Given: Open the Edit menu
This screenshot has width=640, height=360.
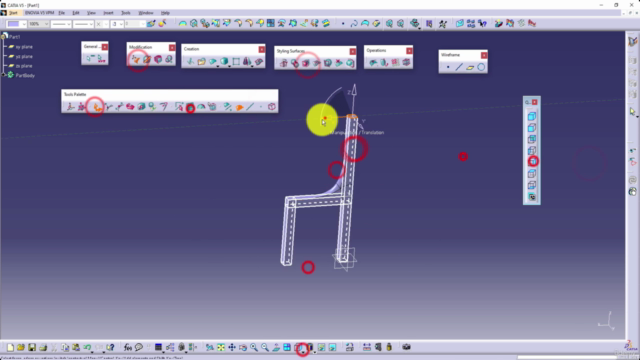Looking at the screenshot, I should click(76, 13).
